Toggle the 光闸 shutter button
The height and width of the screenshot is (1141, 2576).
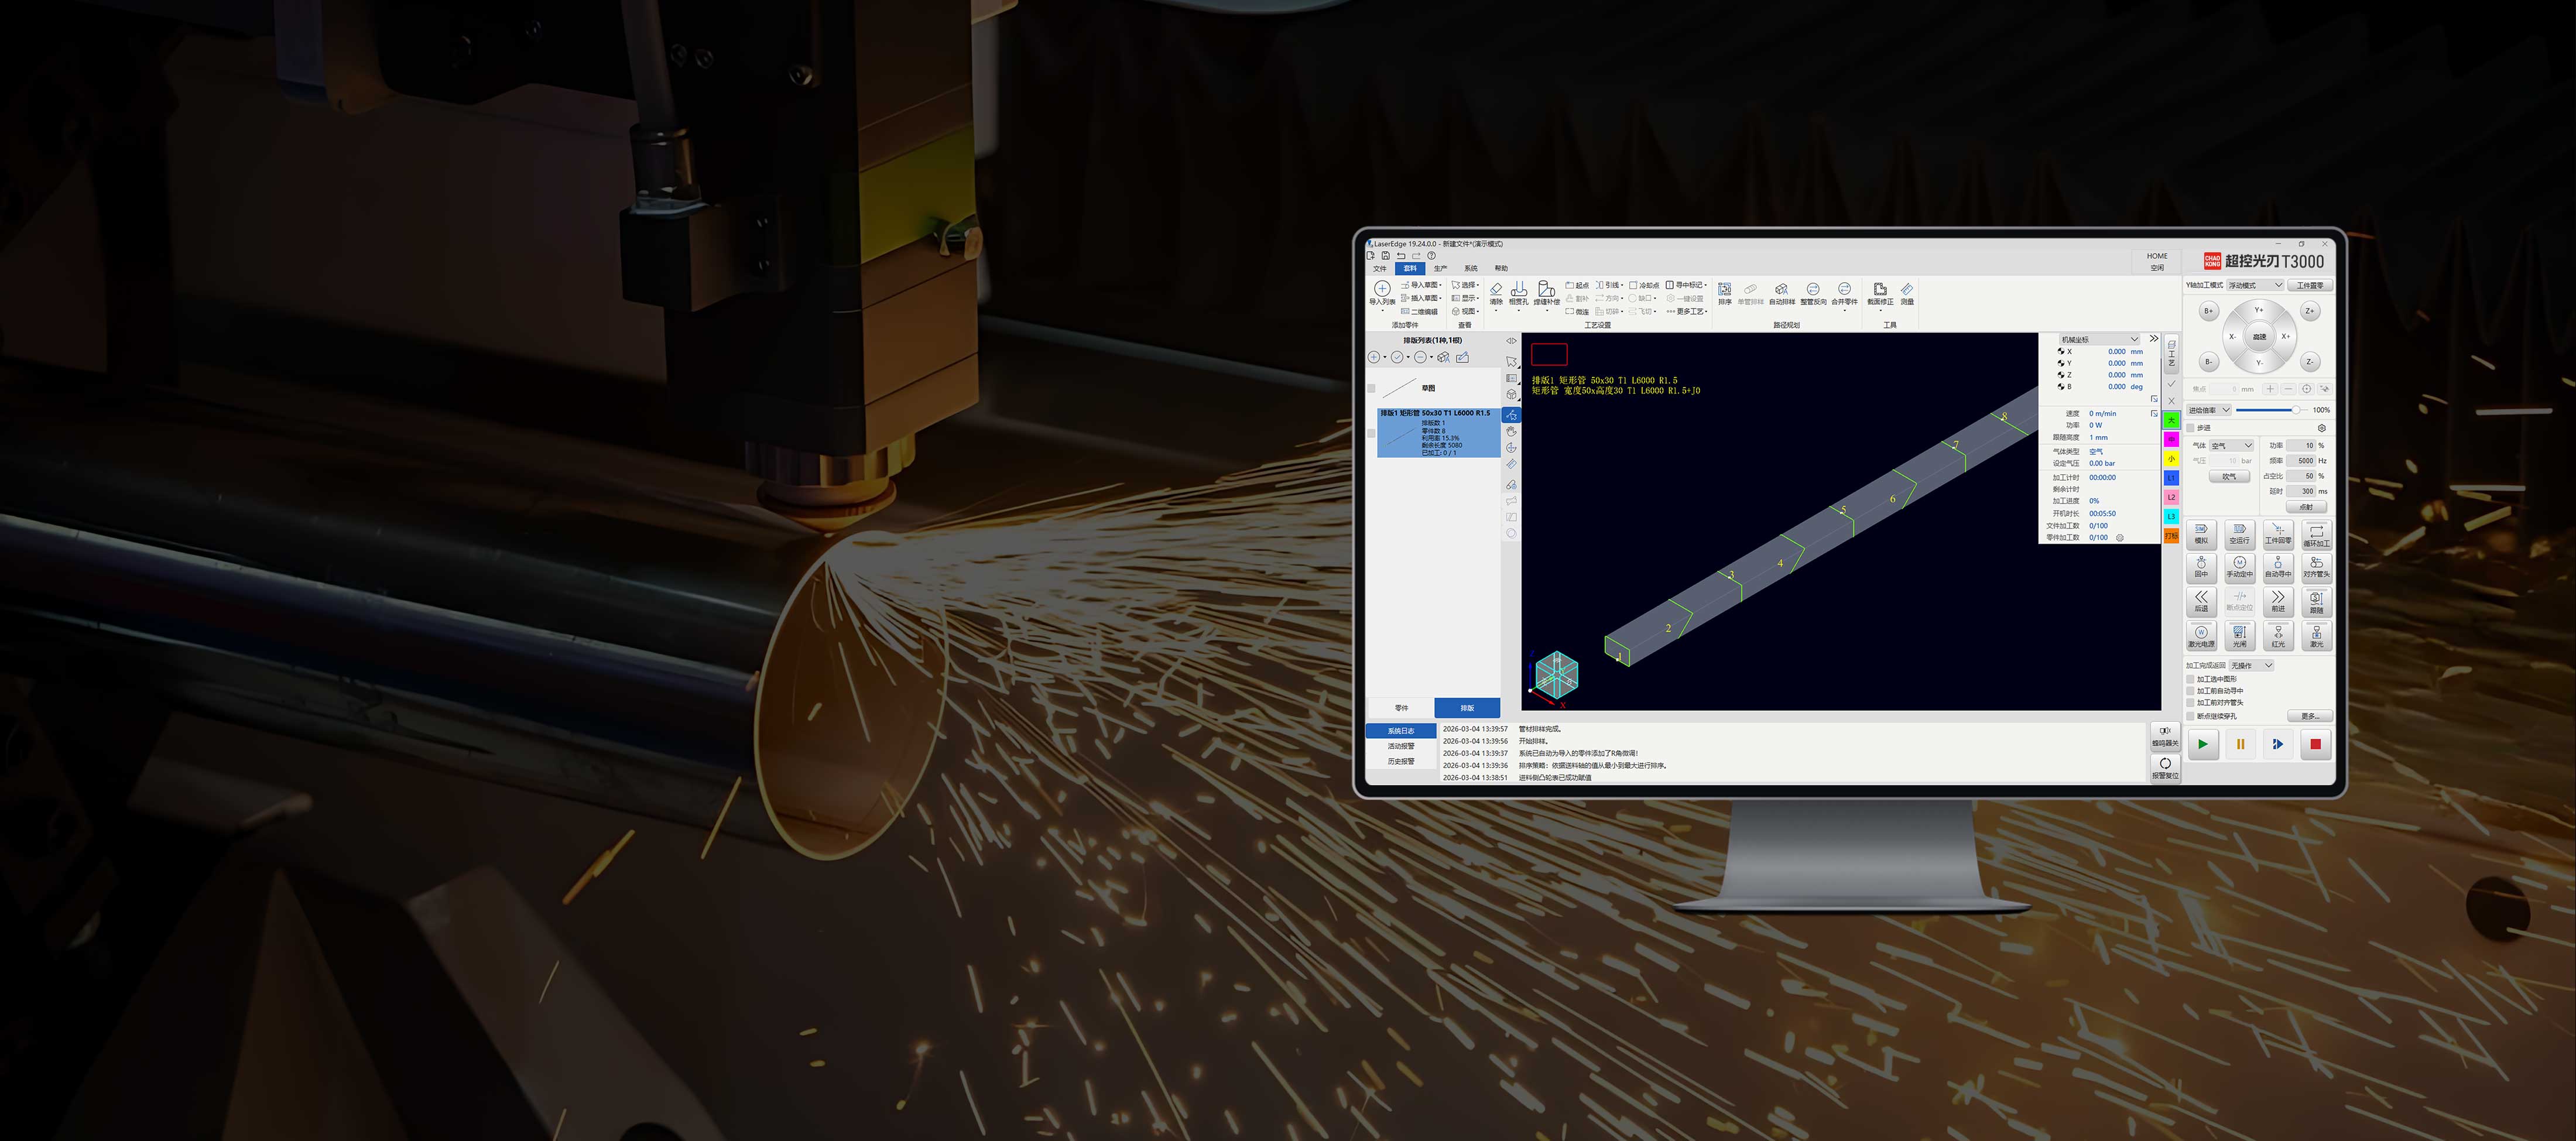(2239, 636)
